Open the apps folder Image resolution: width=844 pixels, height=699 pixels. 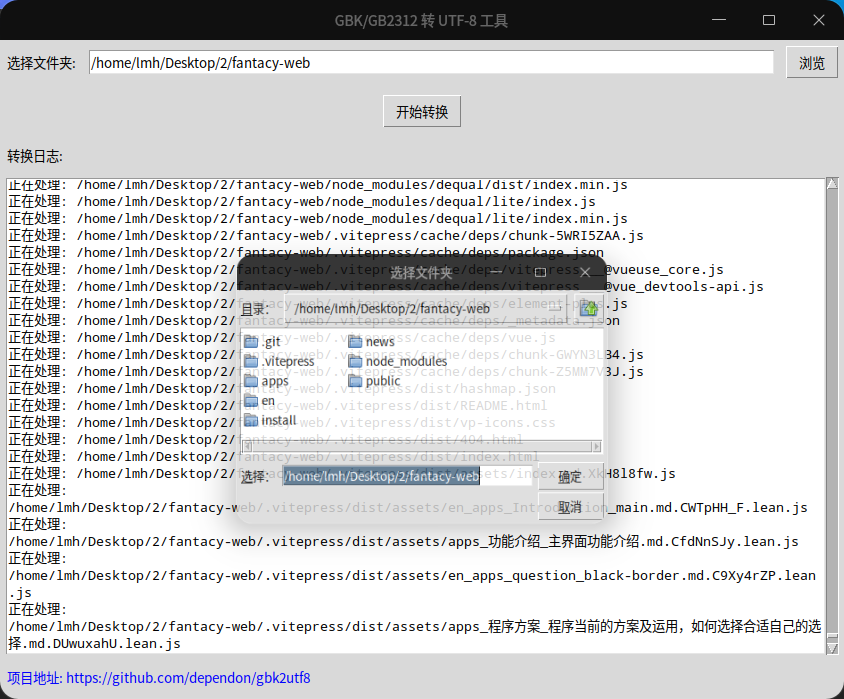274,381
